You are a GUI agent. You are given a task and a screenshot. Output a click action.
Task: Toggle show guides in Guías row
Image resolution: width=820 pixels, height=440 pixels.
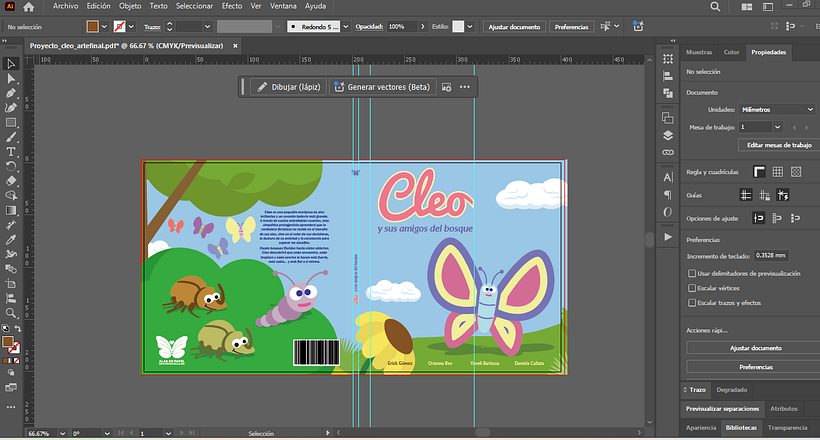click(x=746, y=195)
